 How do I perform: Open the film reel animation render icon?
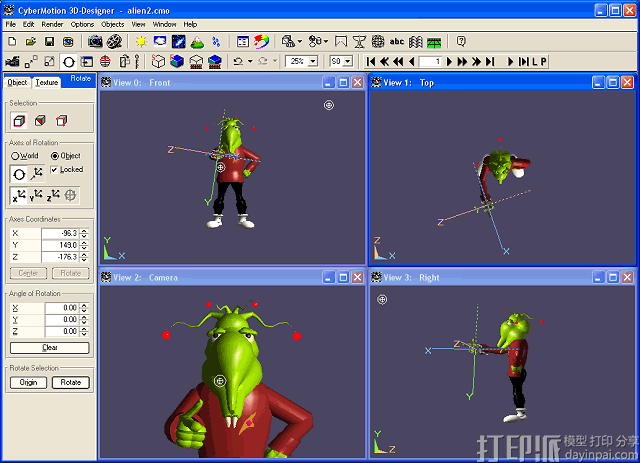click(x=115, y=42)
